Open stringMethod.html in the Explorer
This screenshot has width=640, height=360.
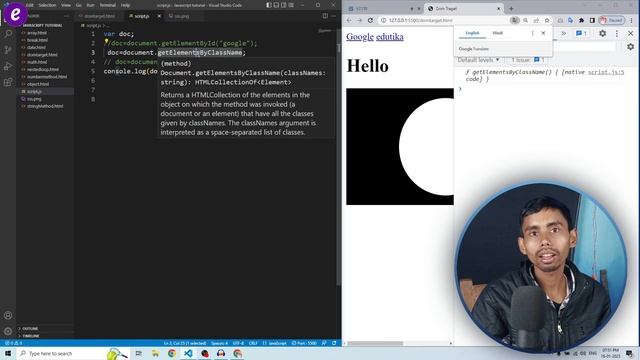click(x=45, y=106)
